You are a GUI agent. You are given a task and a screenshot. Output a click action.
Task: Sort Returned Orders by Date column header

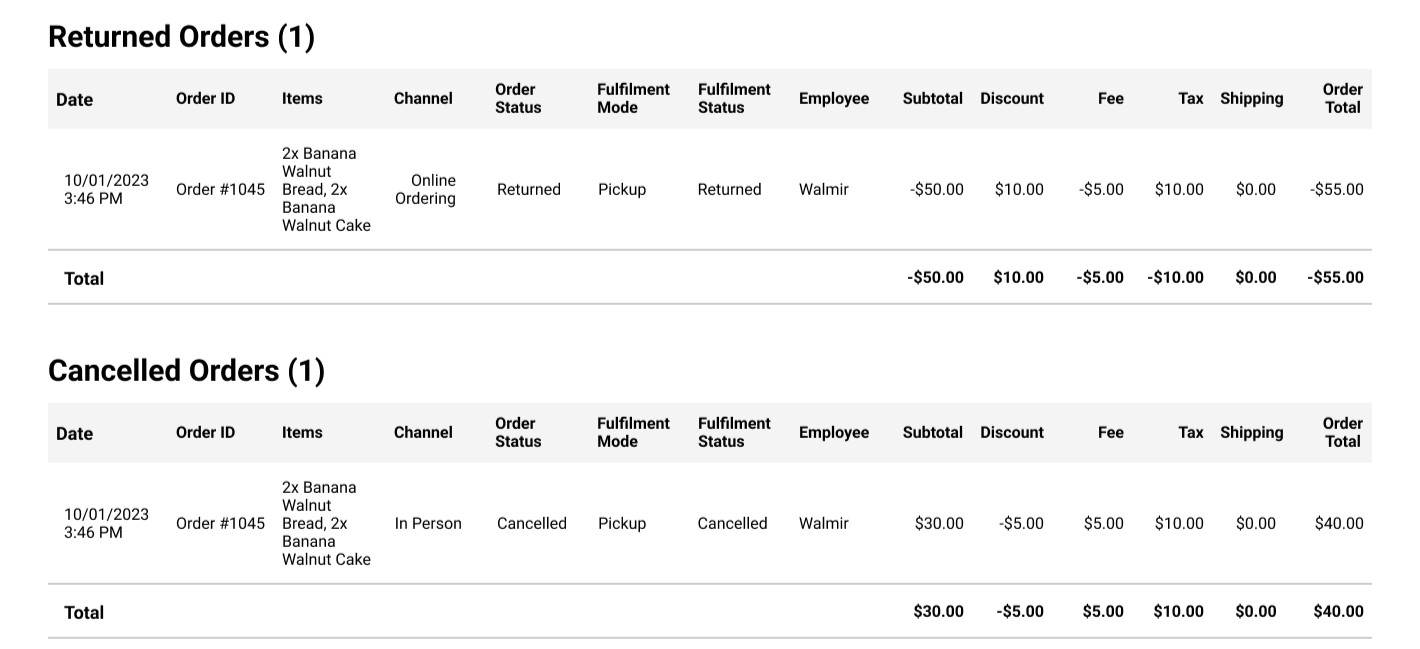coord(74,99)
